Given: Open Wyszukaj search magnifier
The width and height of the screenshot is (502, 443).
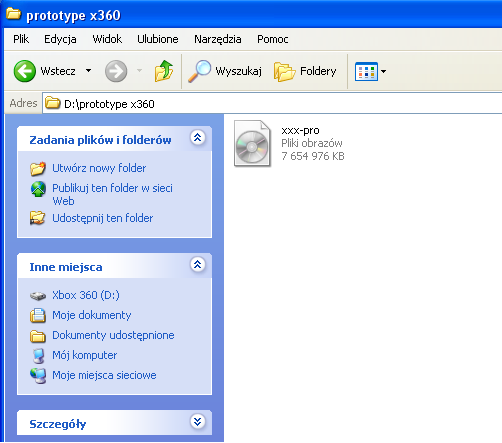Looking at the screenshot, I should [199, 71].
